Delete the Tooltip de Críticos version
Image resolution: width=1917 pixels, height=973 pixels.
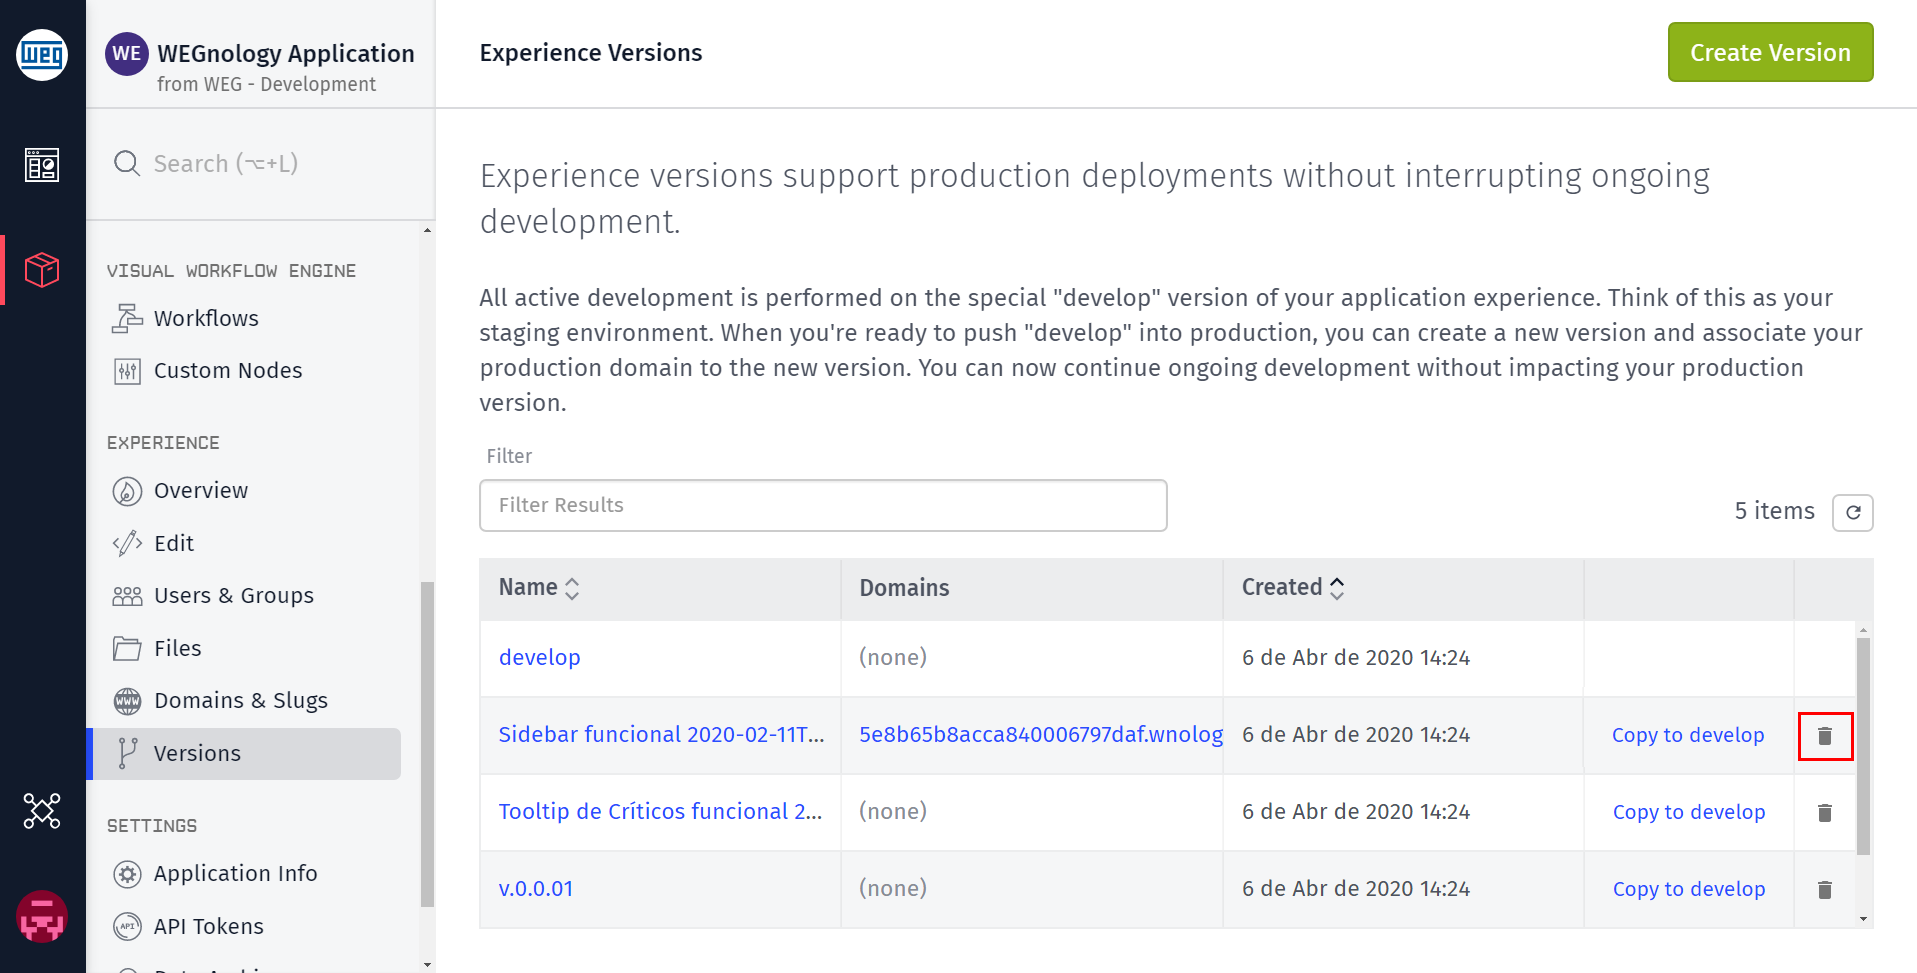1825,812
